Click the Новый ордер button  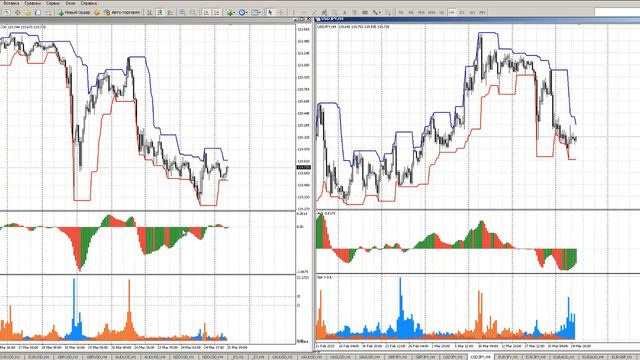point(74,13)
